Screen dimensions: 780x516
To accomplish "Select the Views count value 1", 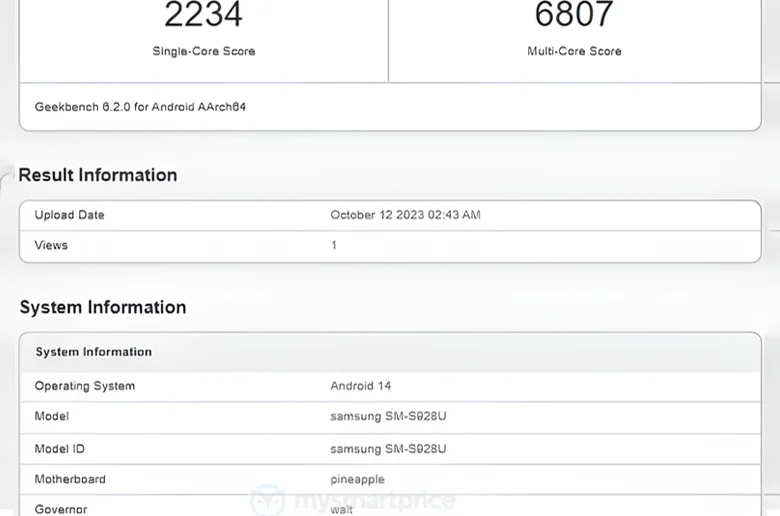I will point(334,245).
